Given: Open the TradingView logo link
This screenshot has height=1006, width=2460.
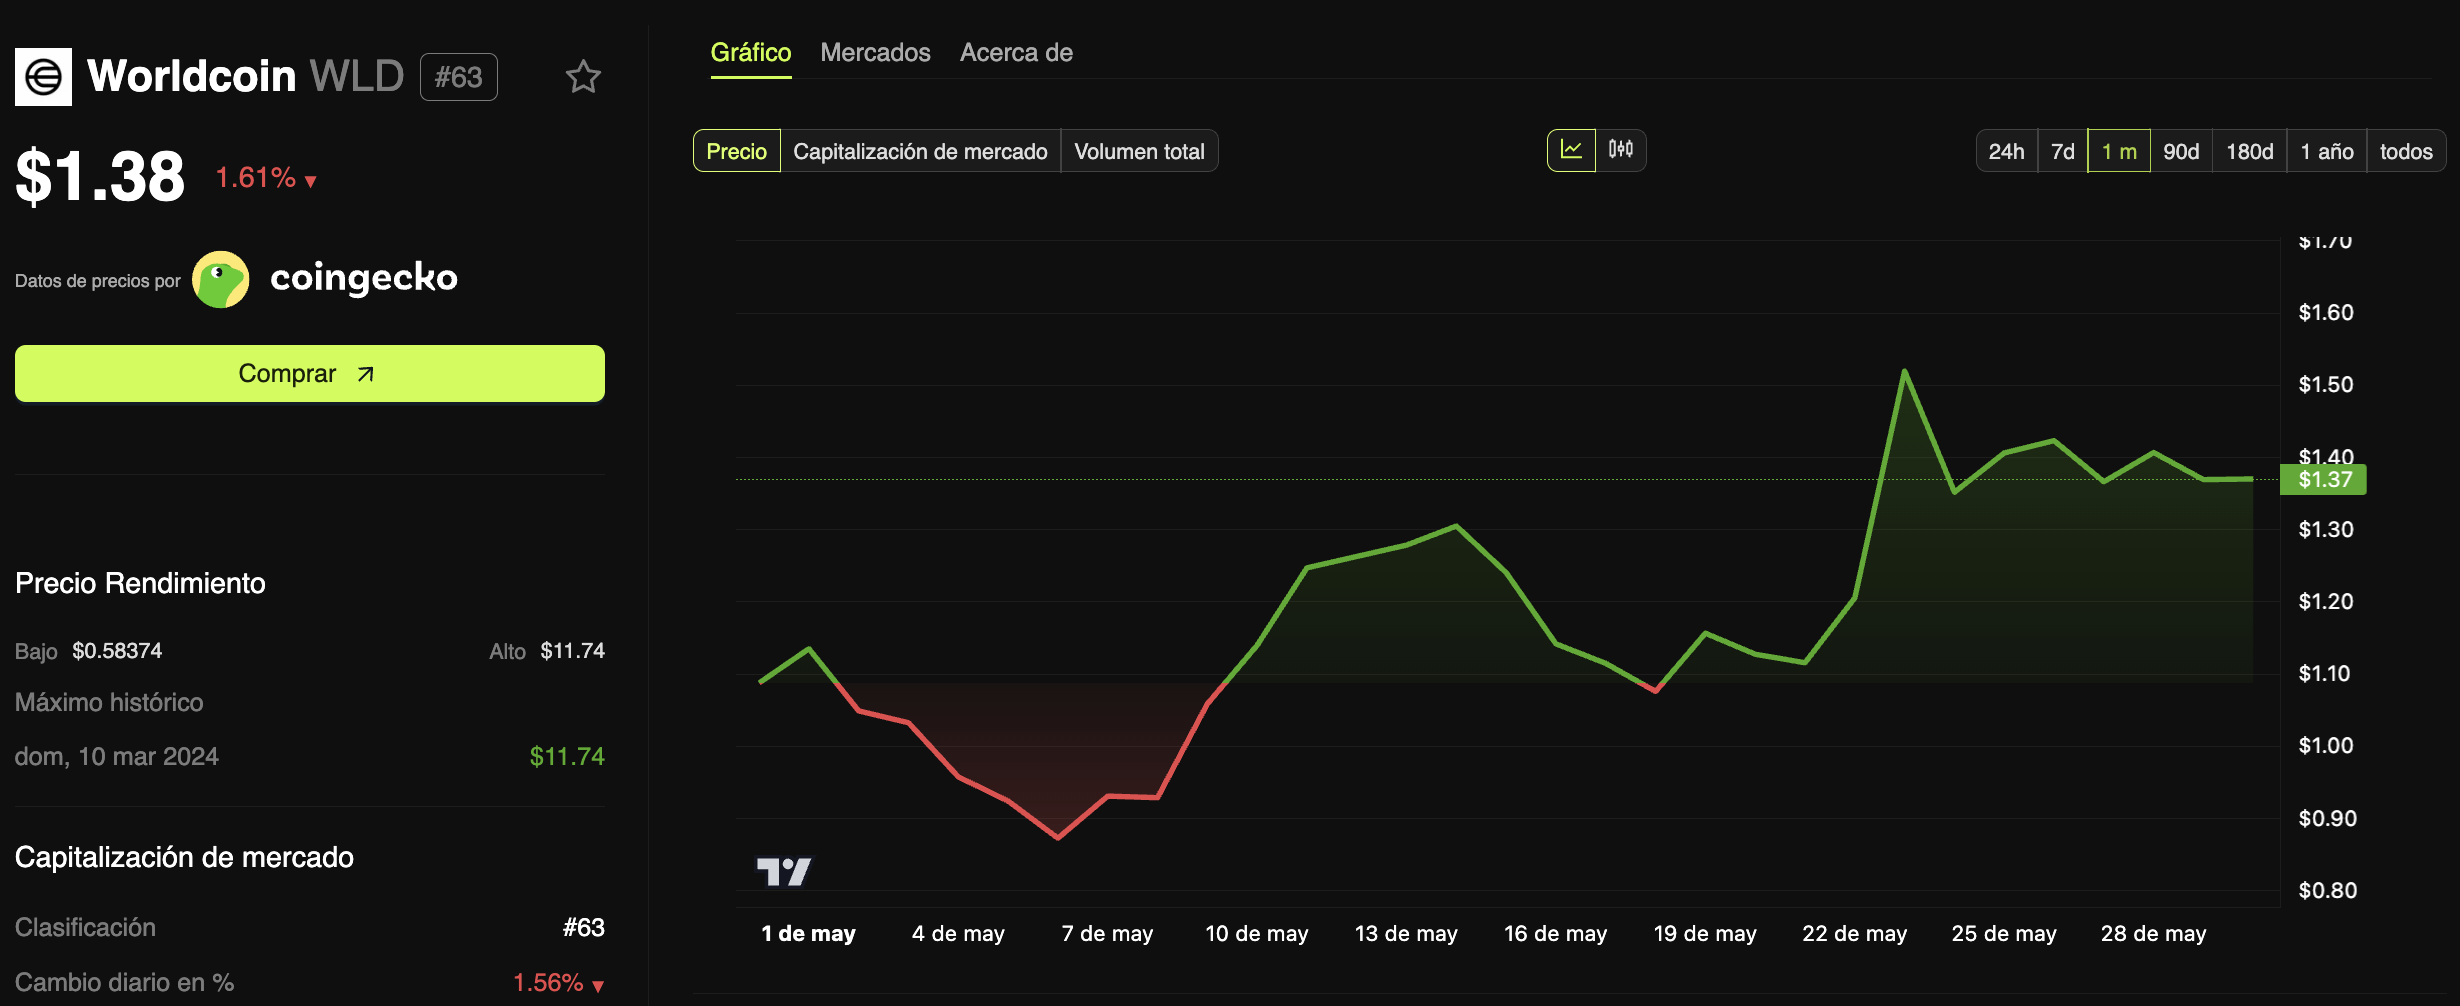Looking at the screenshot, I should click(784, 872).
